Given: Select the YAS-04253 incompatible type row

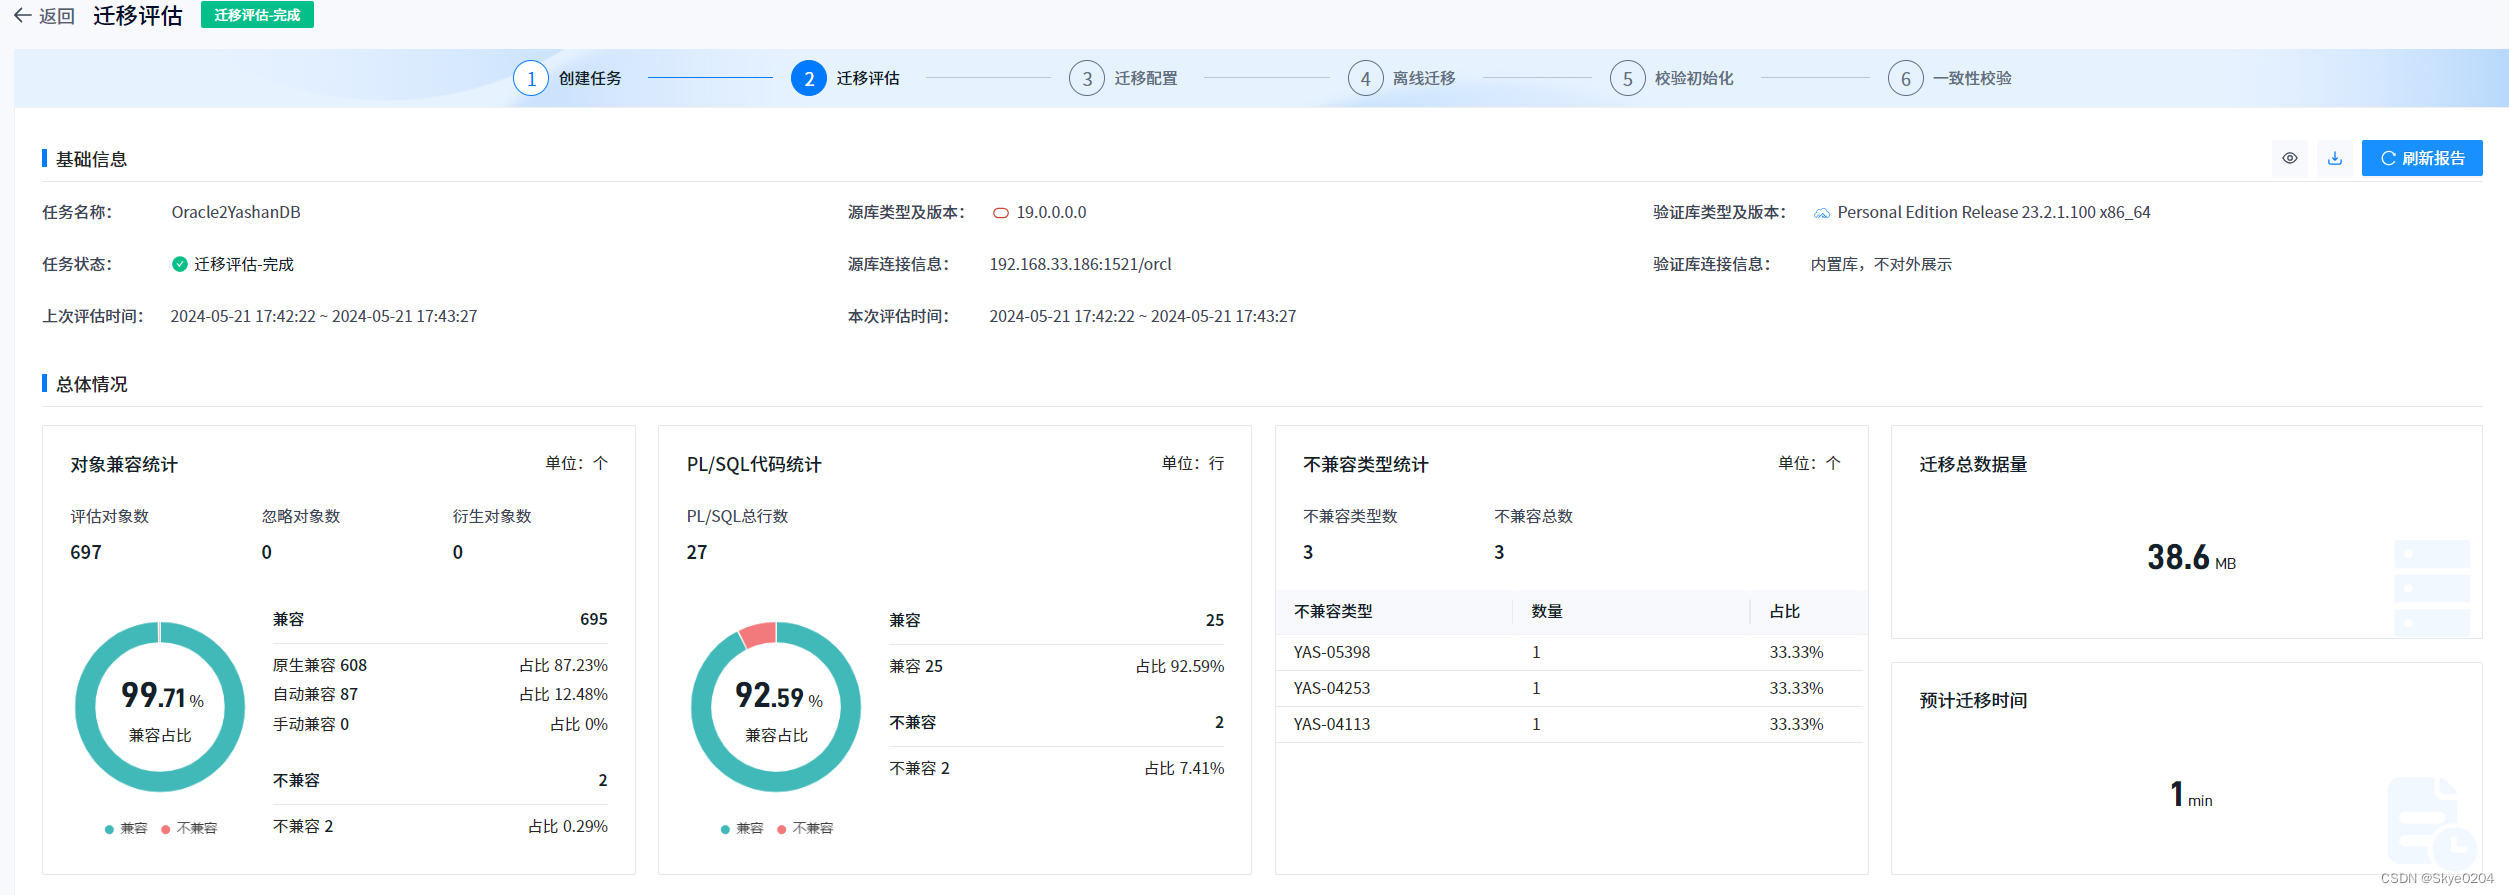Looking at the screenshot, I should (1571, 688).
